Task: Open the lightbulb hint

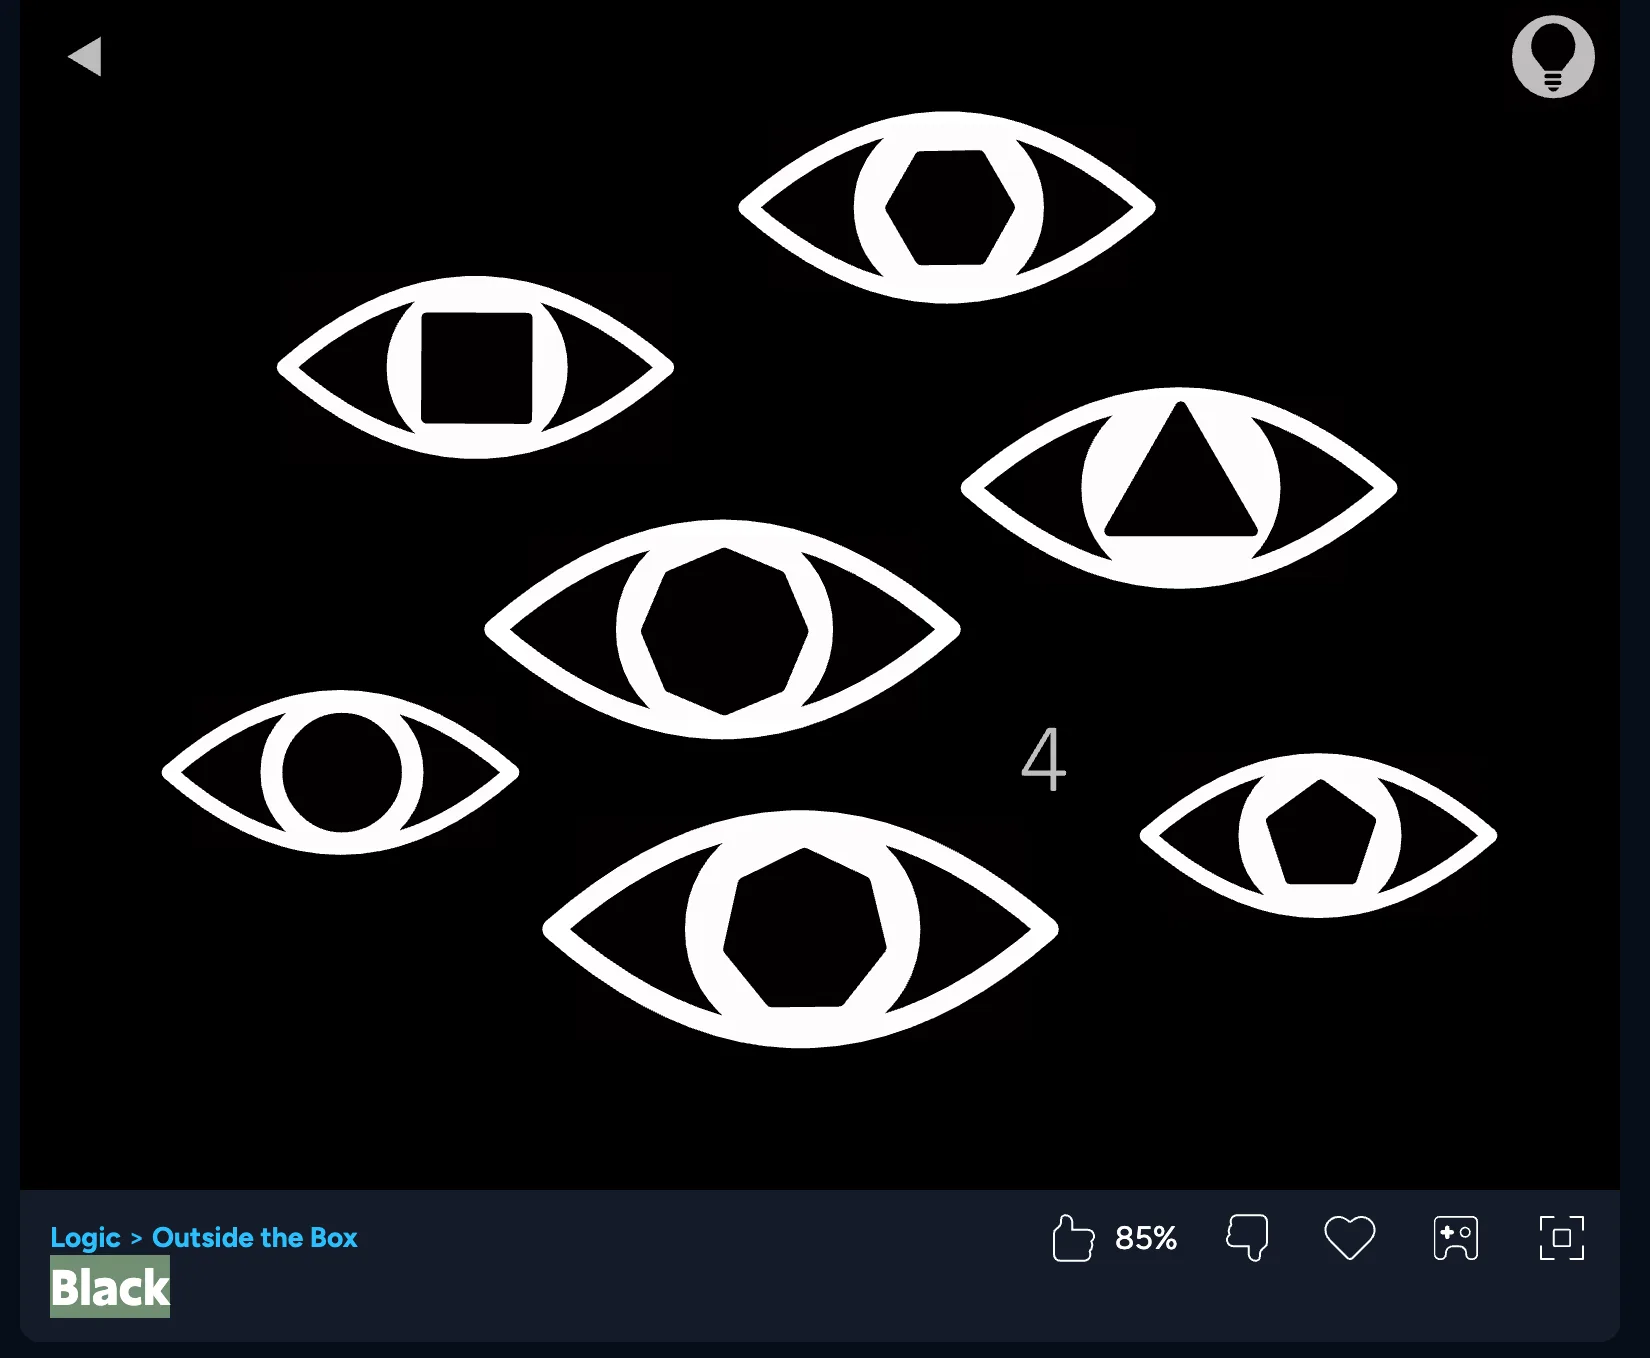Action: point(1552,57)
